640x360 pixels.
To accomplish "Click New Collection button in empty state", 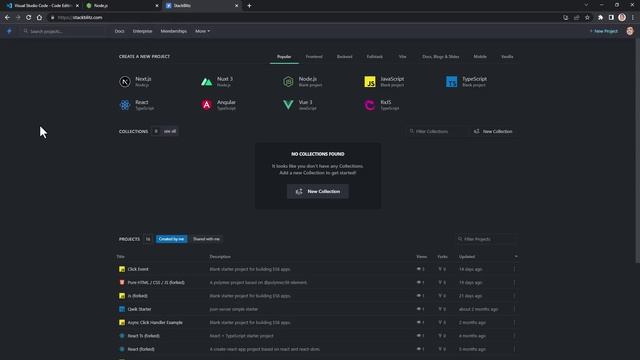I will pyautogui.click(x=318, y=191).
